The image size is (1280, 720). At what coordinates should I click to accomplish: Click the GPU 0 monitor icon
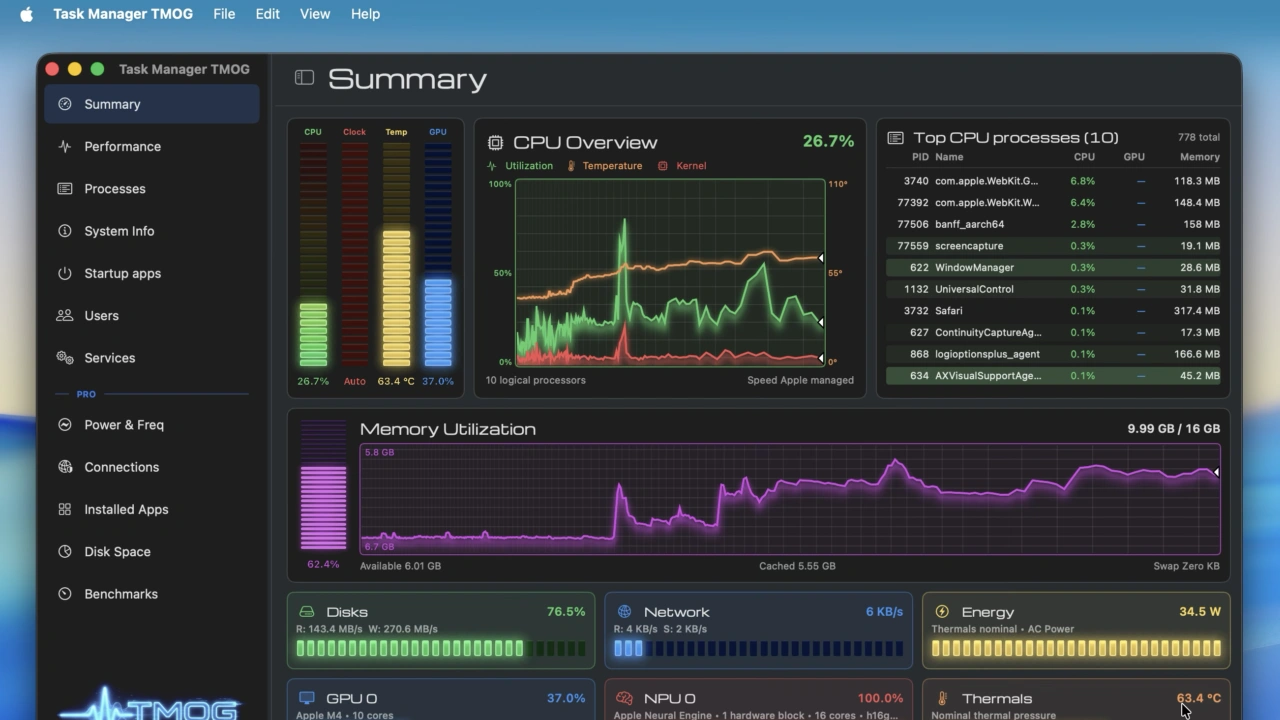pos(307,698)
